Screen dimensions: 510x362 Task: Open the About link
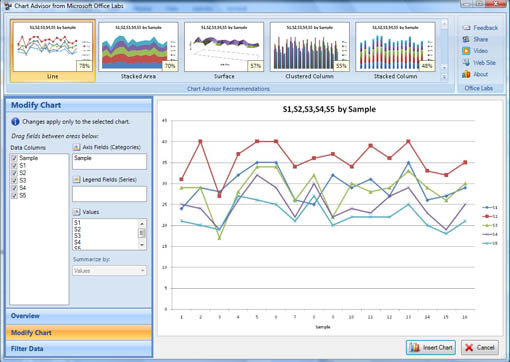481,74
